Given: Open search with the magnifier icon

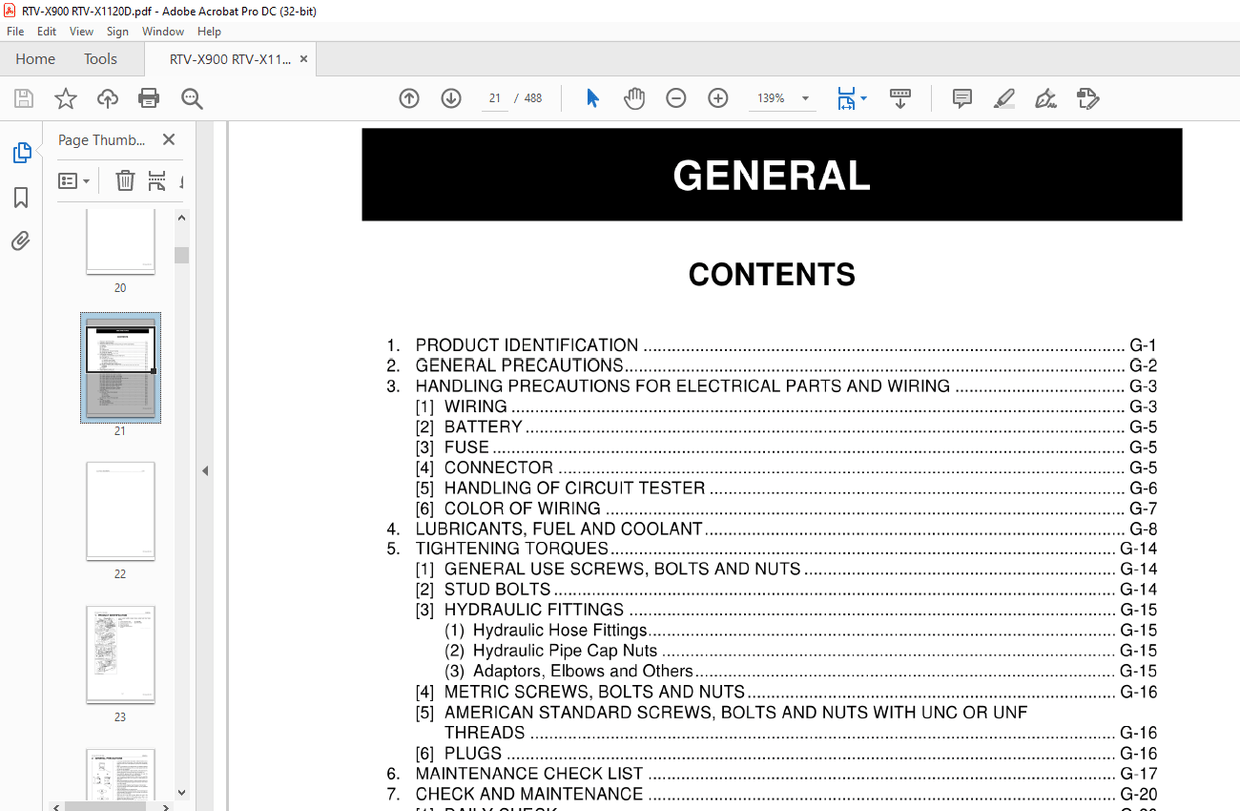Looking at the screenshot, I should click(191, 98).
